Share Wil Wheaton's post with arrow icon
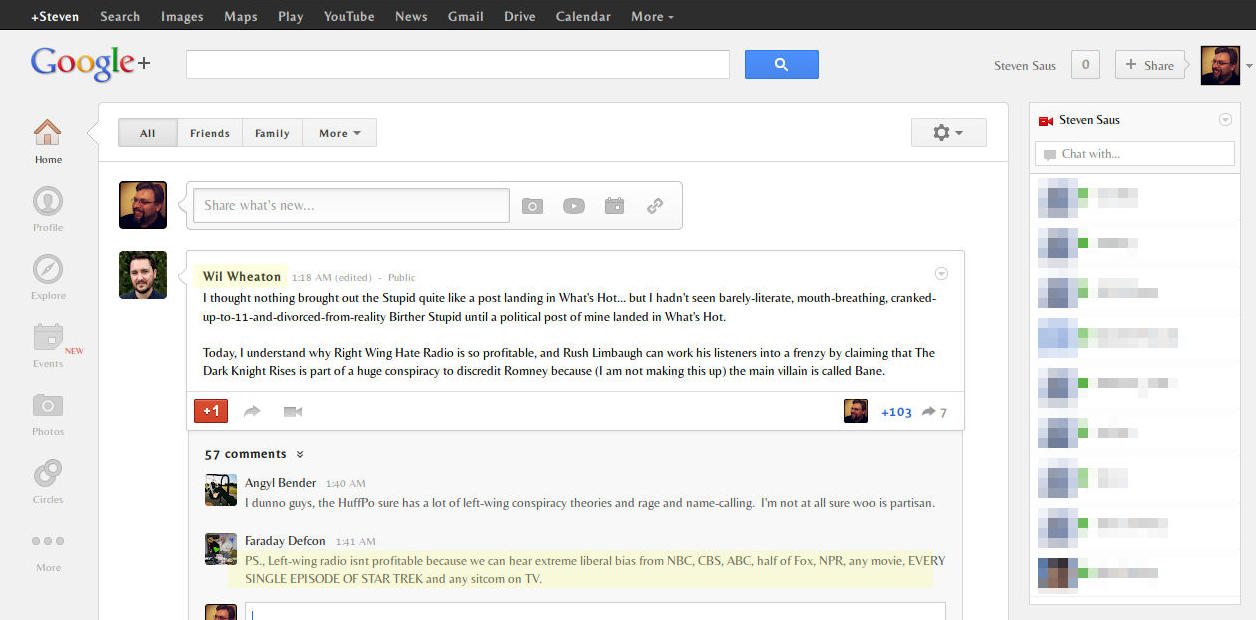This screenshot has width=1256, height=620. (252, 411)
